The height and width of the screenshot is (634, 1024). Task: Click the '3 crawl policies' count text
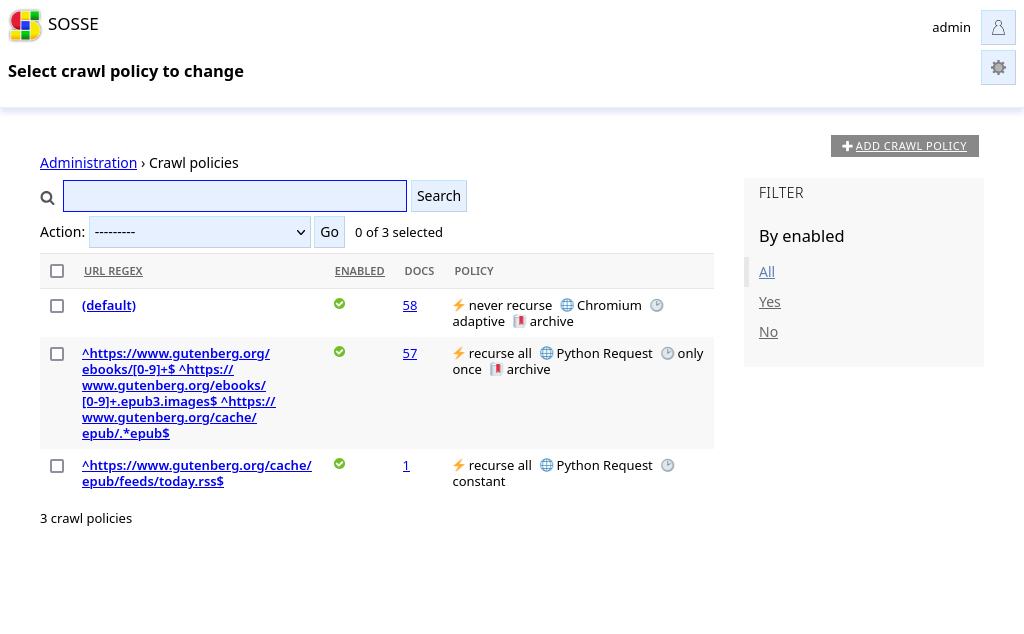click(x=86, y=518)
